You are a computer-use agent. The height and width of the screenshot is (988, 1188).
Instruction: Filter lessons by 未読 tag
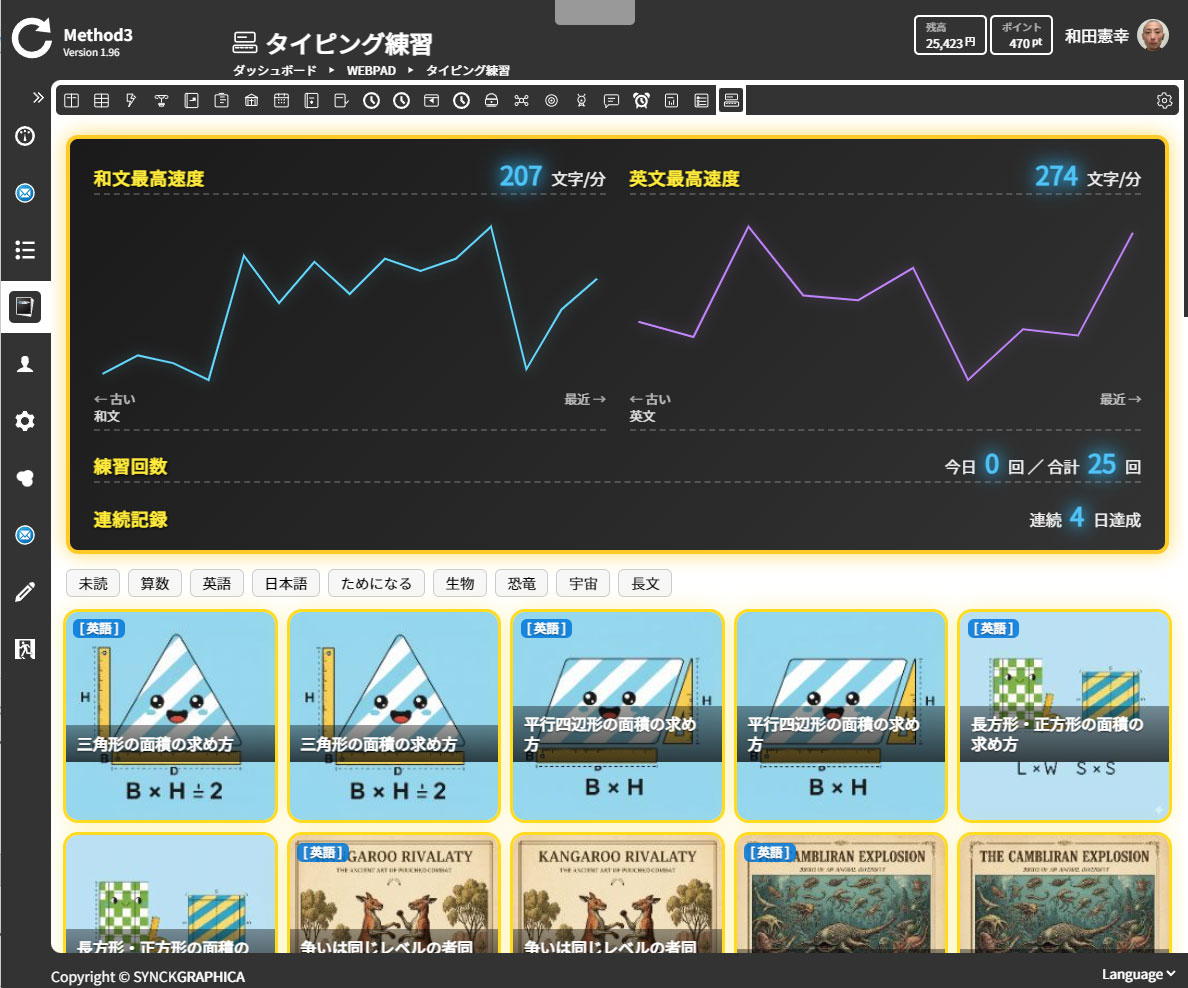93,583
